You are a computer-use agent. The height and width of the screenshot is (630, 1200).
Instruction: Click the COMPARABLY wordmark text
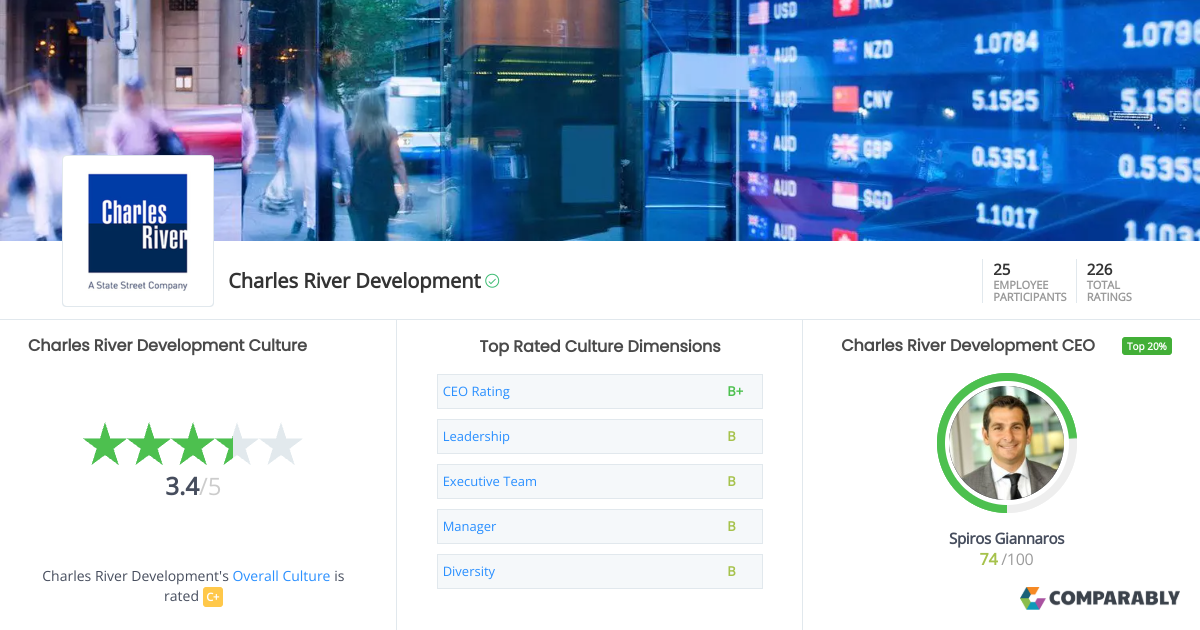pyautogui.click(x=1115, y=598)
